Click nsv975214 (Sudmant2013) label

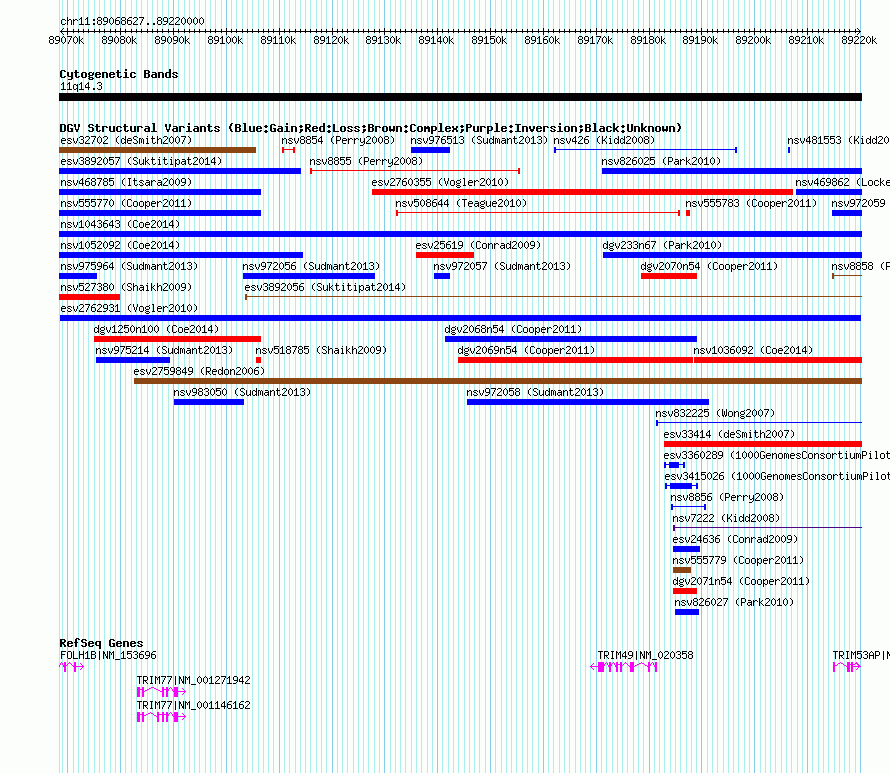(x=164, y=350)
